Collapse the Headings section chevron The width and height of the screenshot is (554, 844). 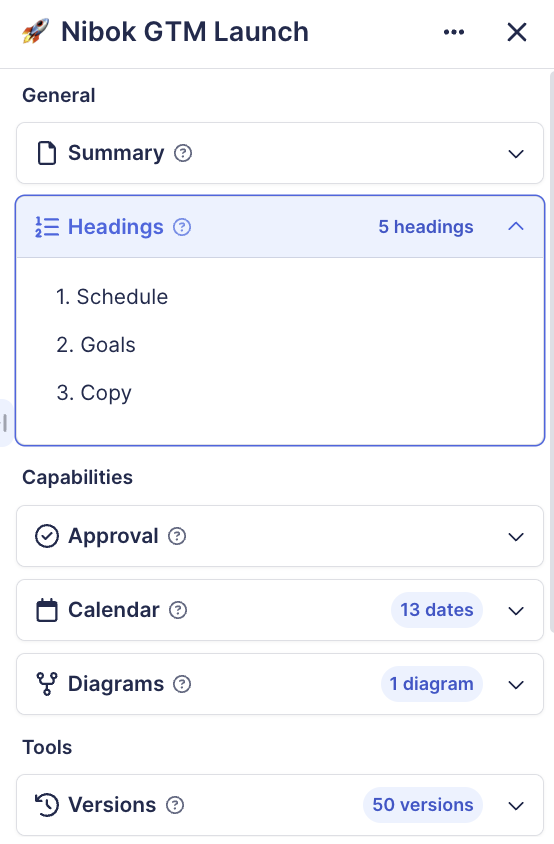click(516, 227)
